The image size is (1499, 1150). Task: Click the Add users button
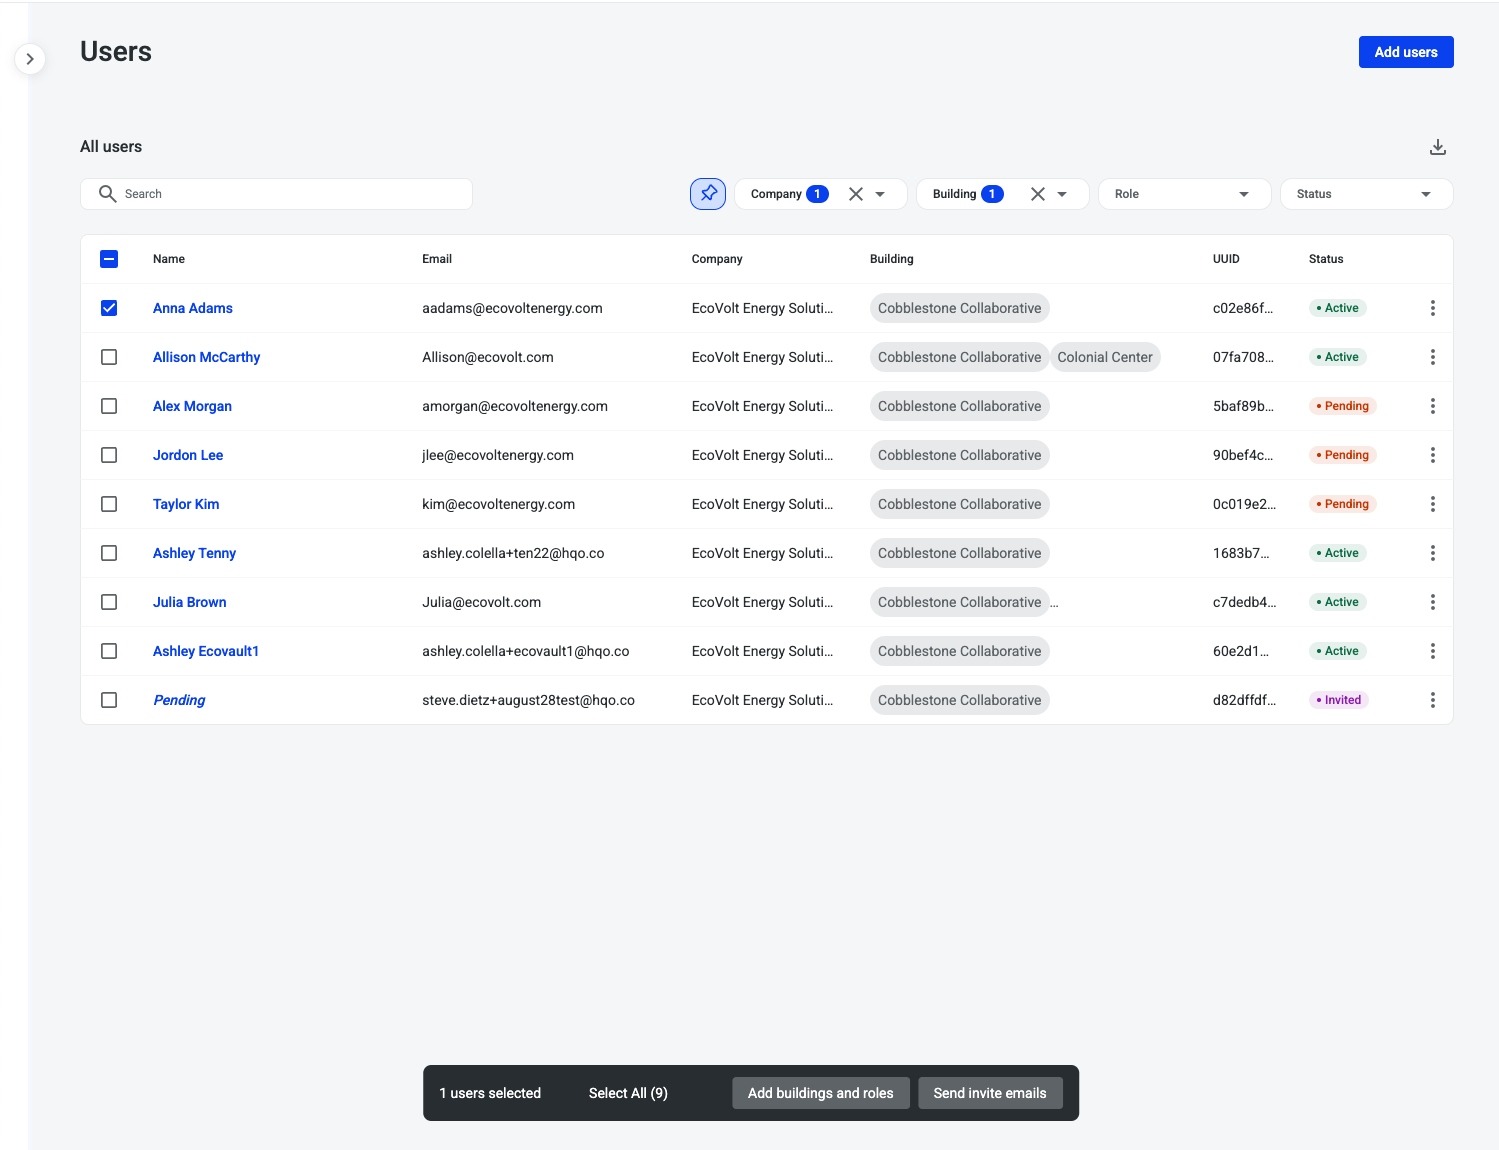1405,52
